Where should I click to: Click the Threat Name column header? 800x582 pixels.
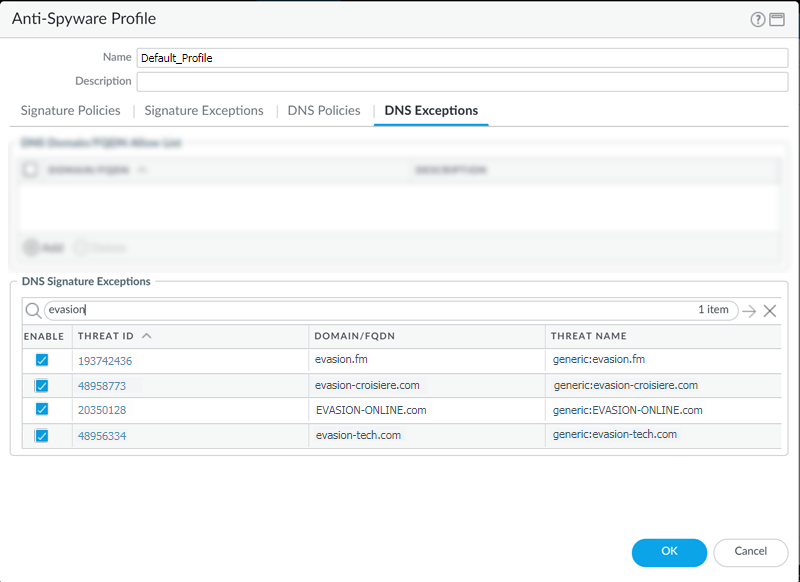pyautogui.click(x=588, y=336)
